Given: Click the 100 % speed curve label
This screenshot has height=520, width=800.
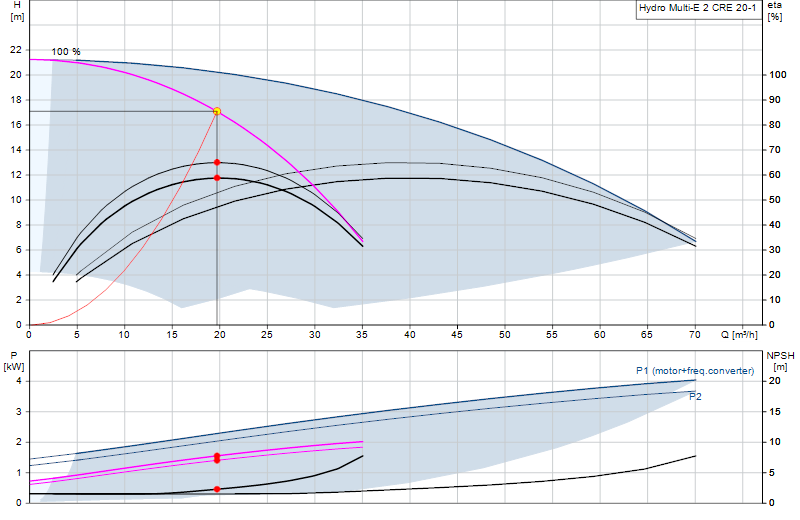Looking at the screenshot, I should [66, 52].
